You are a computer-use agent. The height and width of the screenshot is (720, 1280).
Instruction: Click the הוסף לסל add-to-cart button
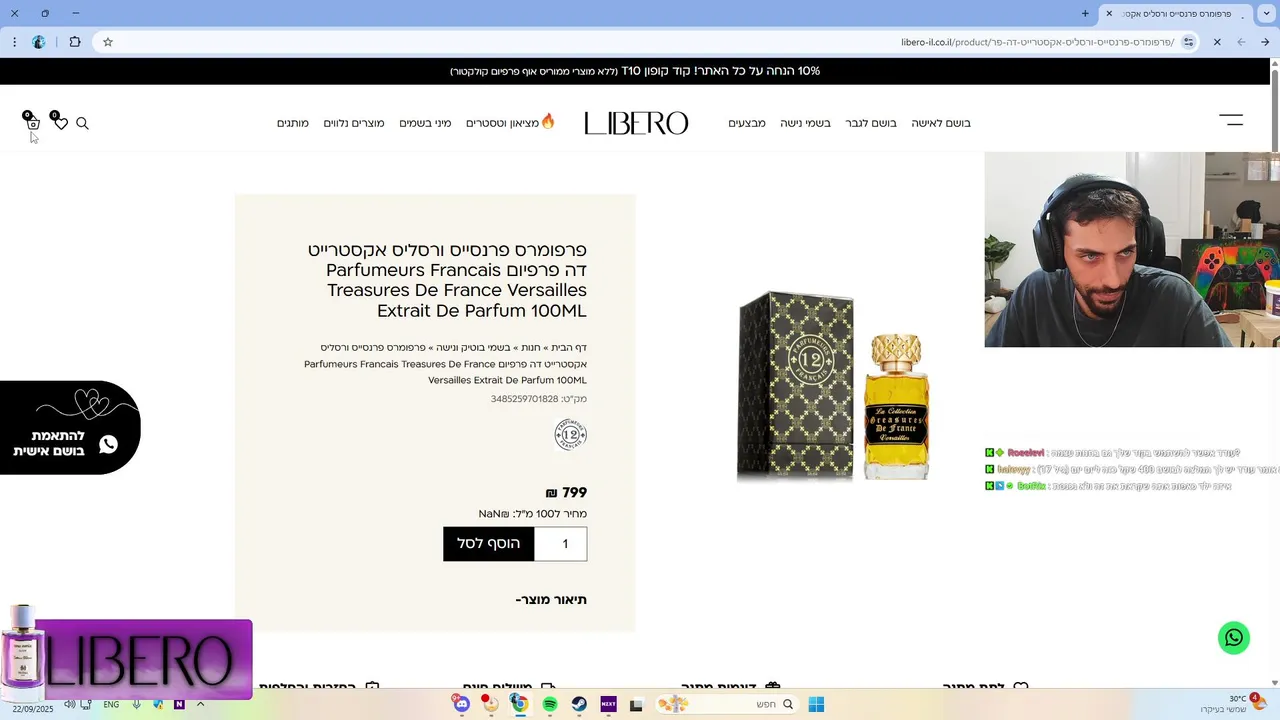click(x=489, y=544)
